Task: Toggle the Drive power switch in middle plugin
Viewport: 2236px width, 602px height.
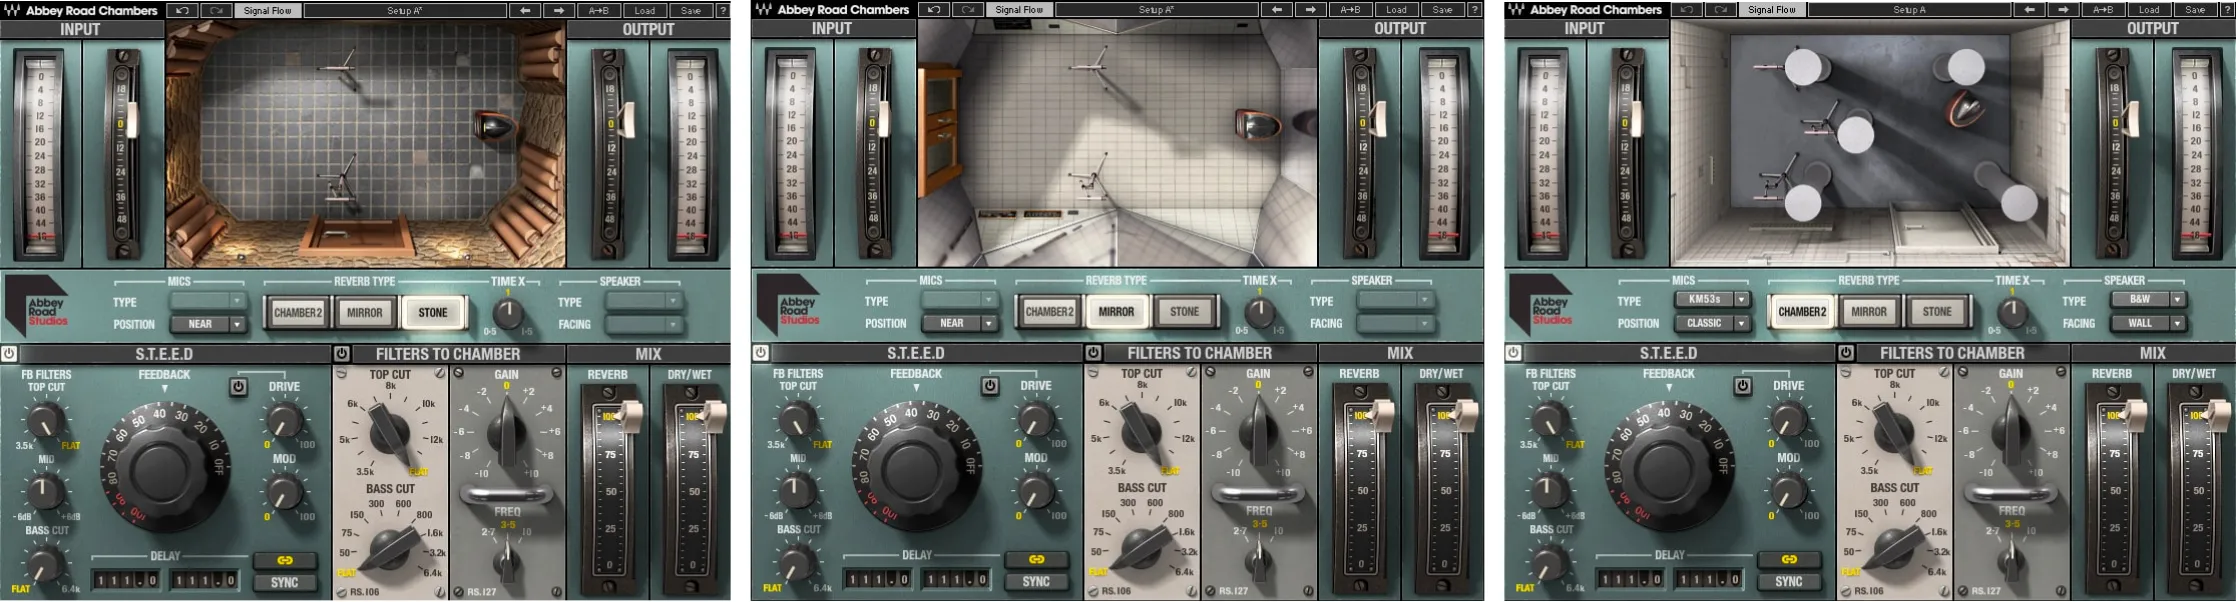Action: click(x=990, y=386)
